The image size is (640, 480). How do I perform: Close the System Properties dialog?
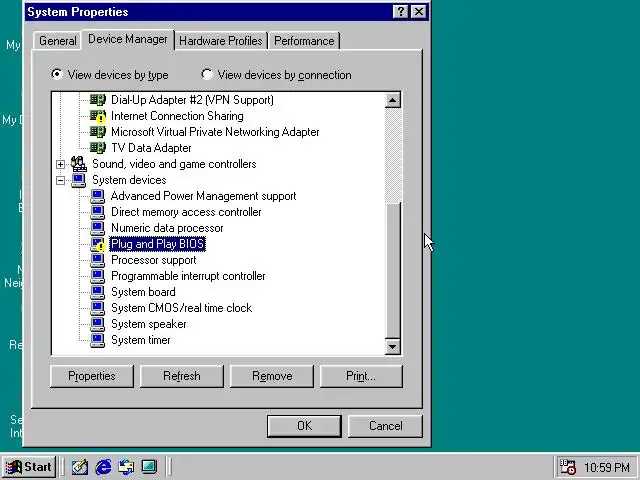(419, 12)
